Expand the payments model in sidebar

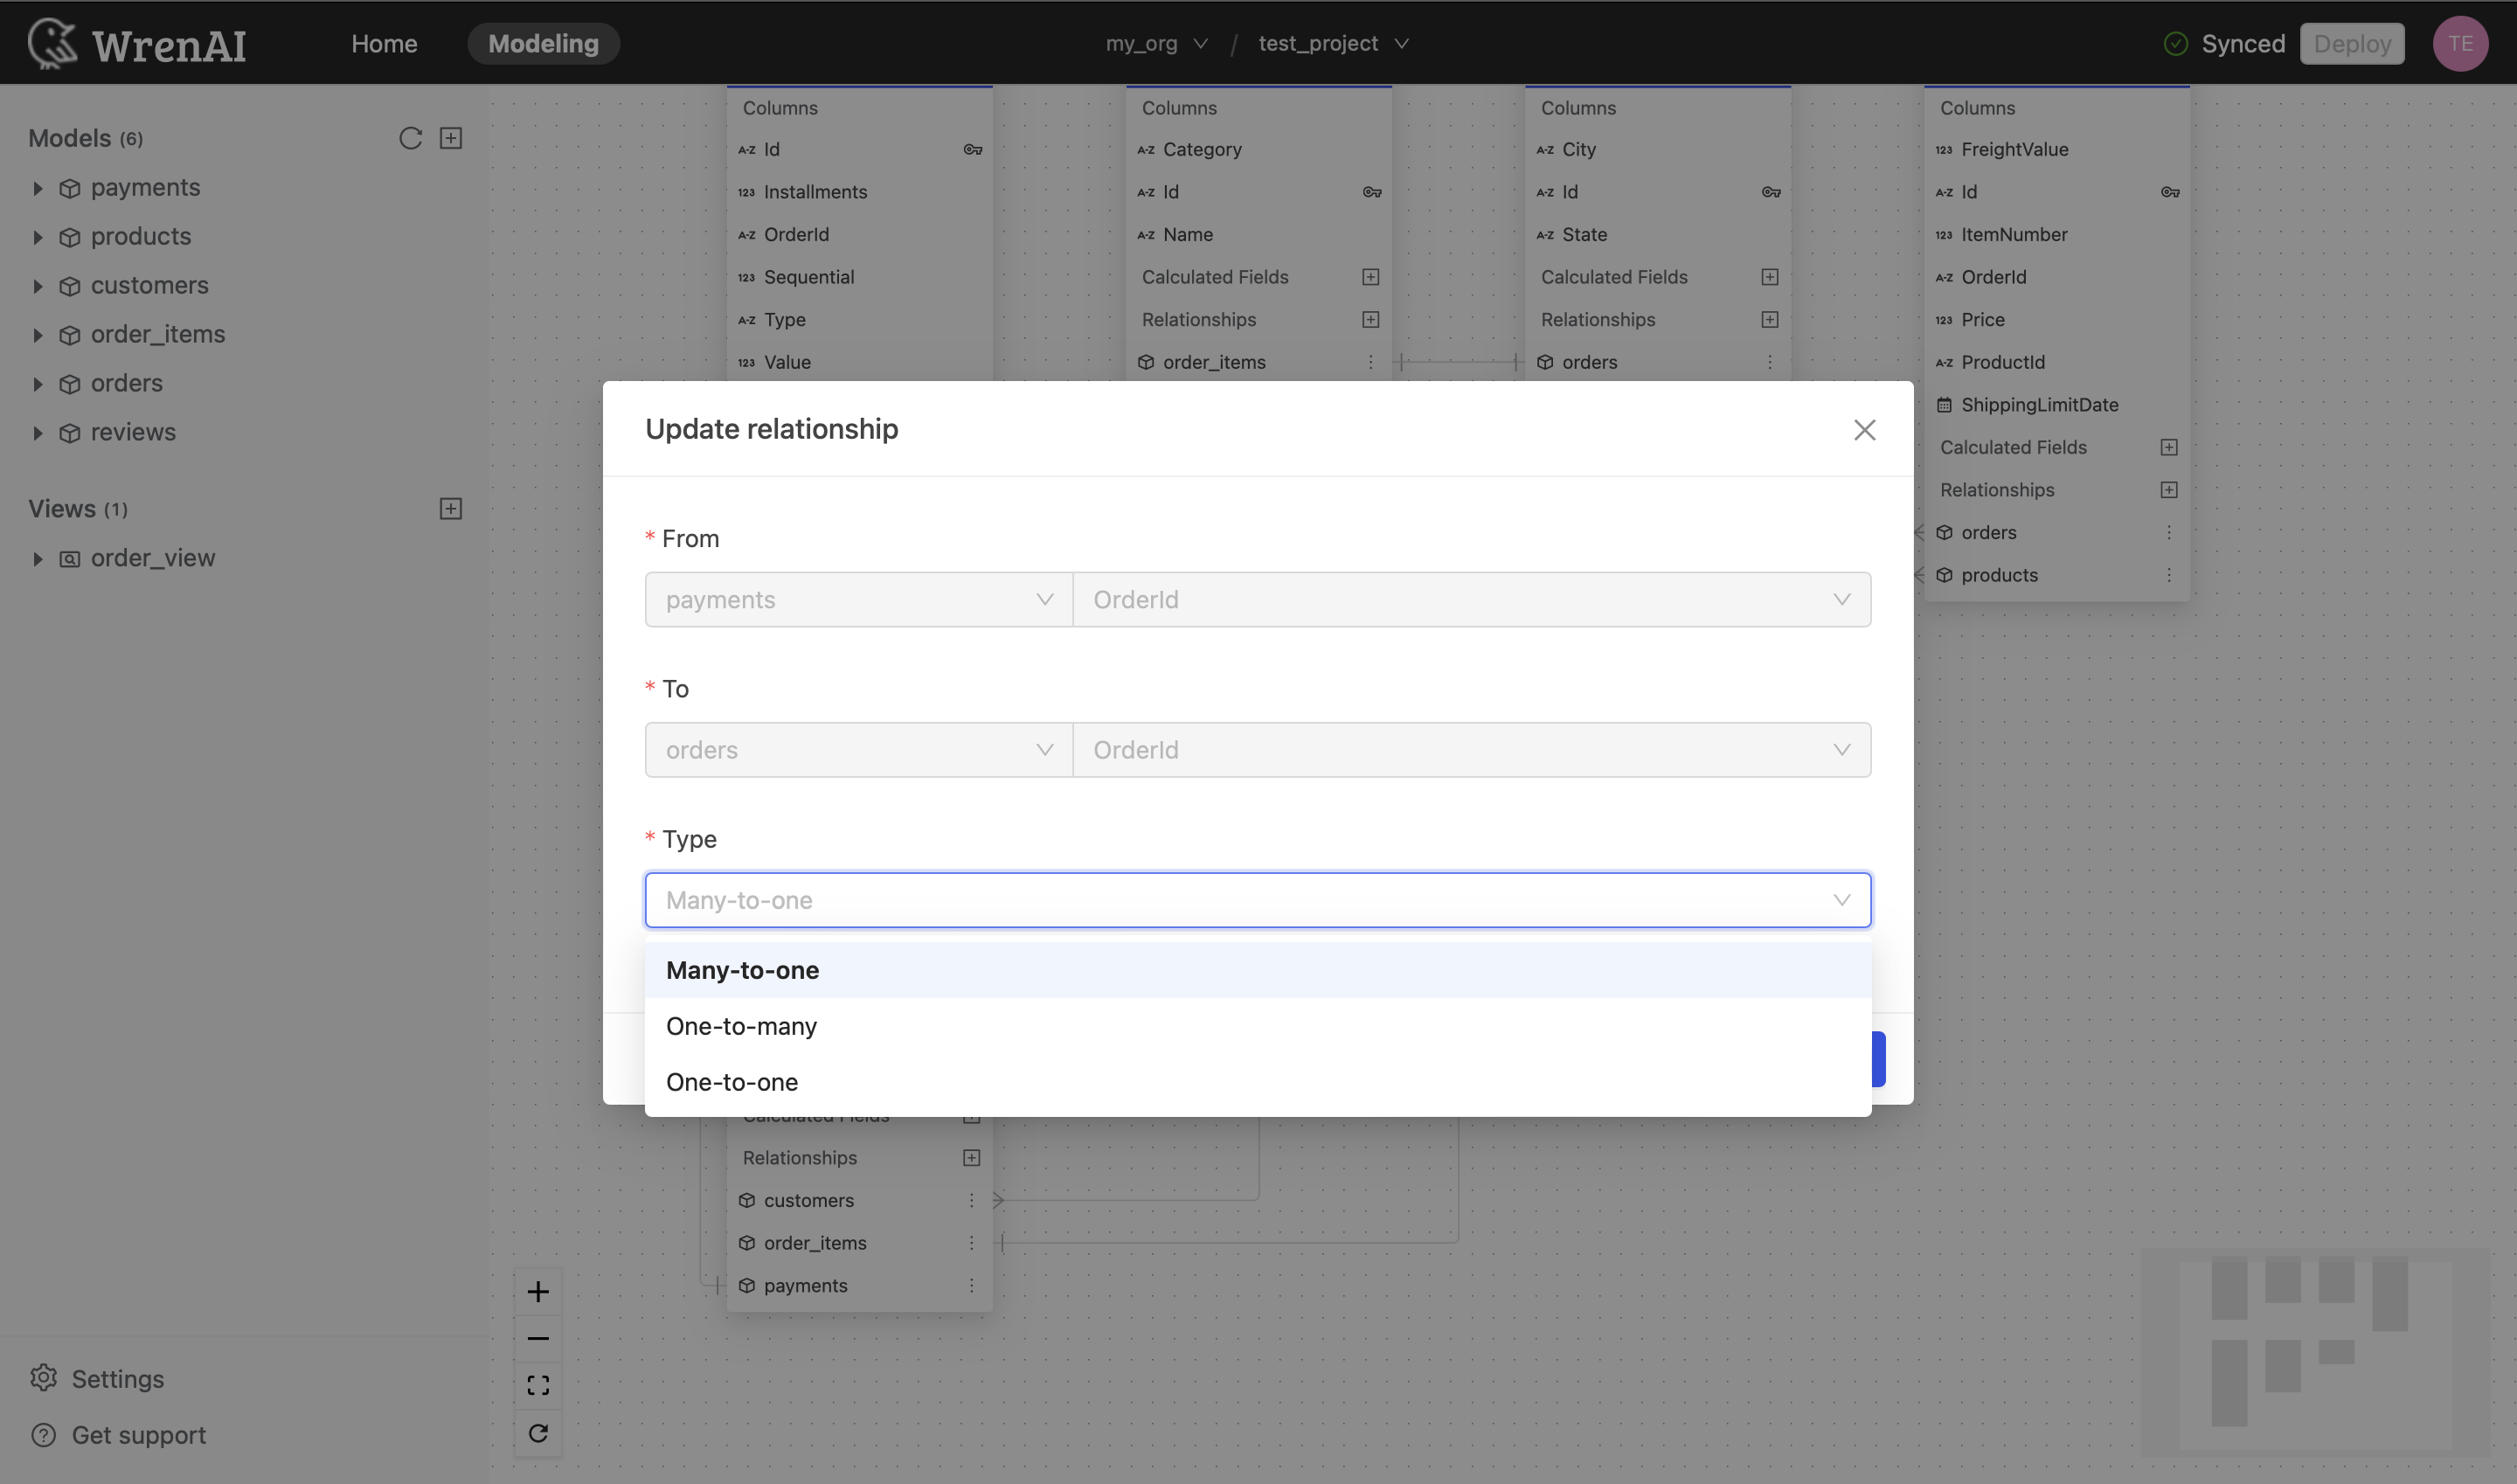pyautogui.click(x=38, y=188)
